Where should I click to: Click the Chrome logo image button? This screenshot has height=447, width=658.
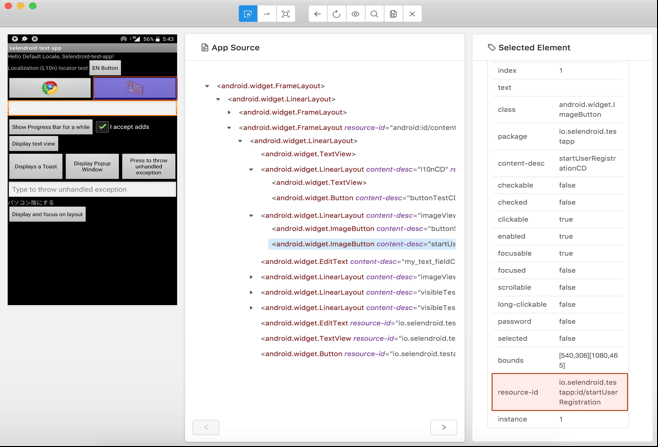pyautogui.click(x=50, y=88)
